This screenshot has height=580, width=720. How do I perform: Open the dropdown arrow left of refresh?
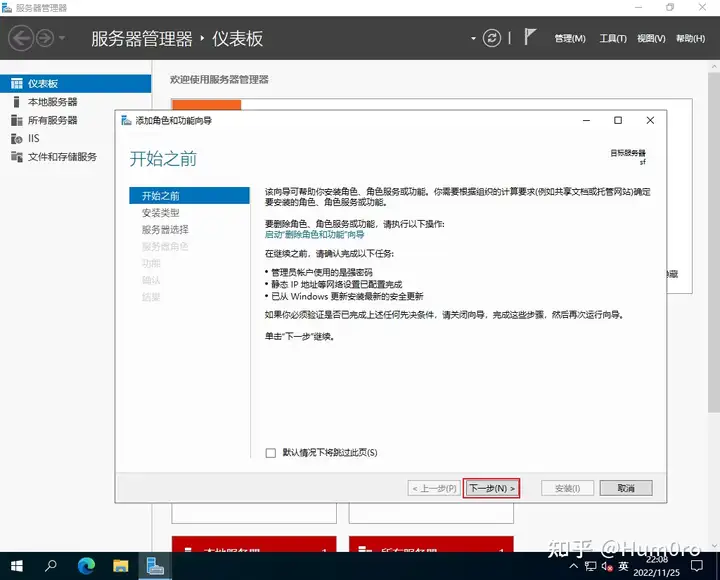pos(473,39)
